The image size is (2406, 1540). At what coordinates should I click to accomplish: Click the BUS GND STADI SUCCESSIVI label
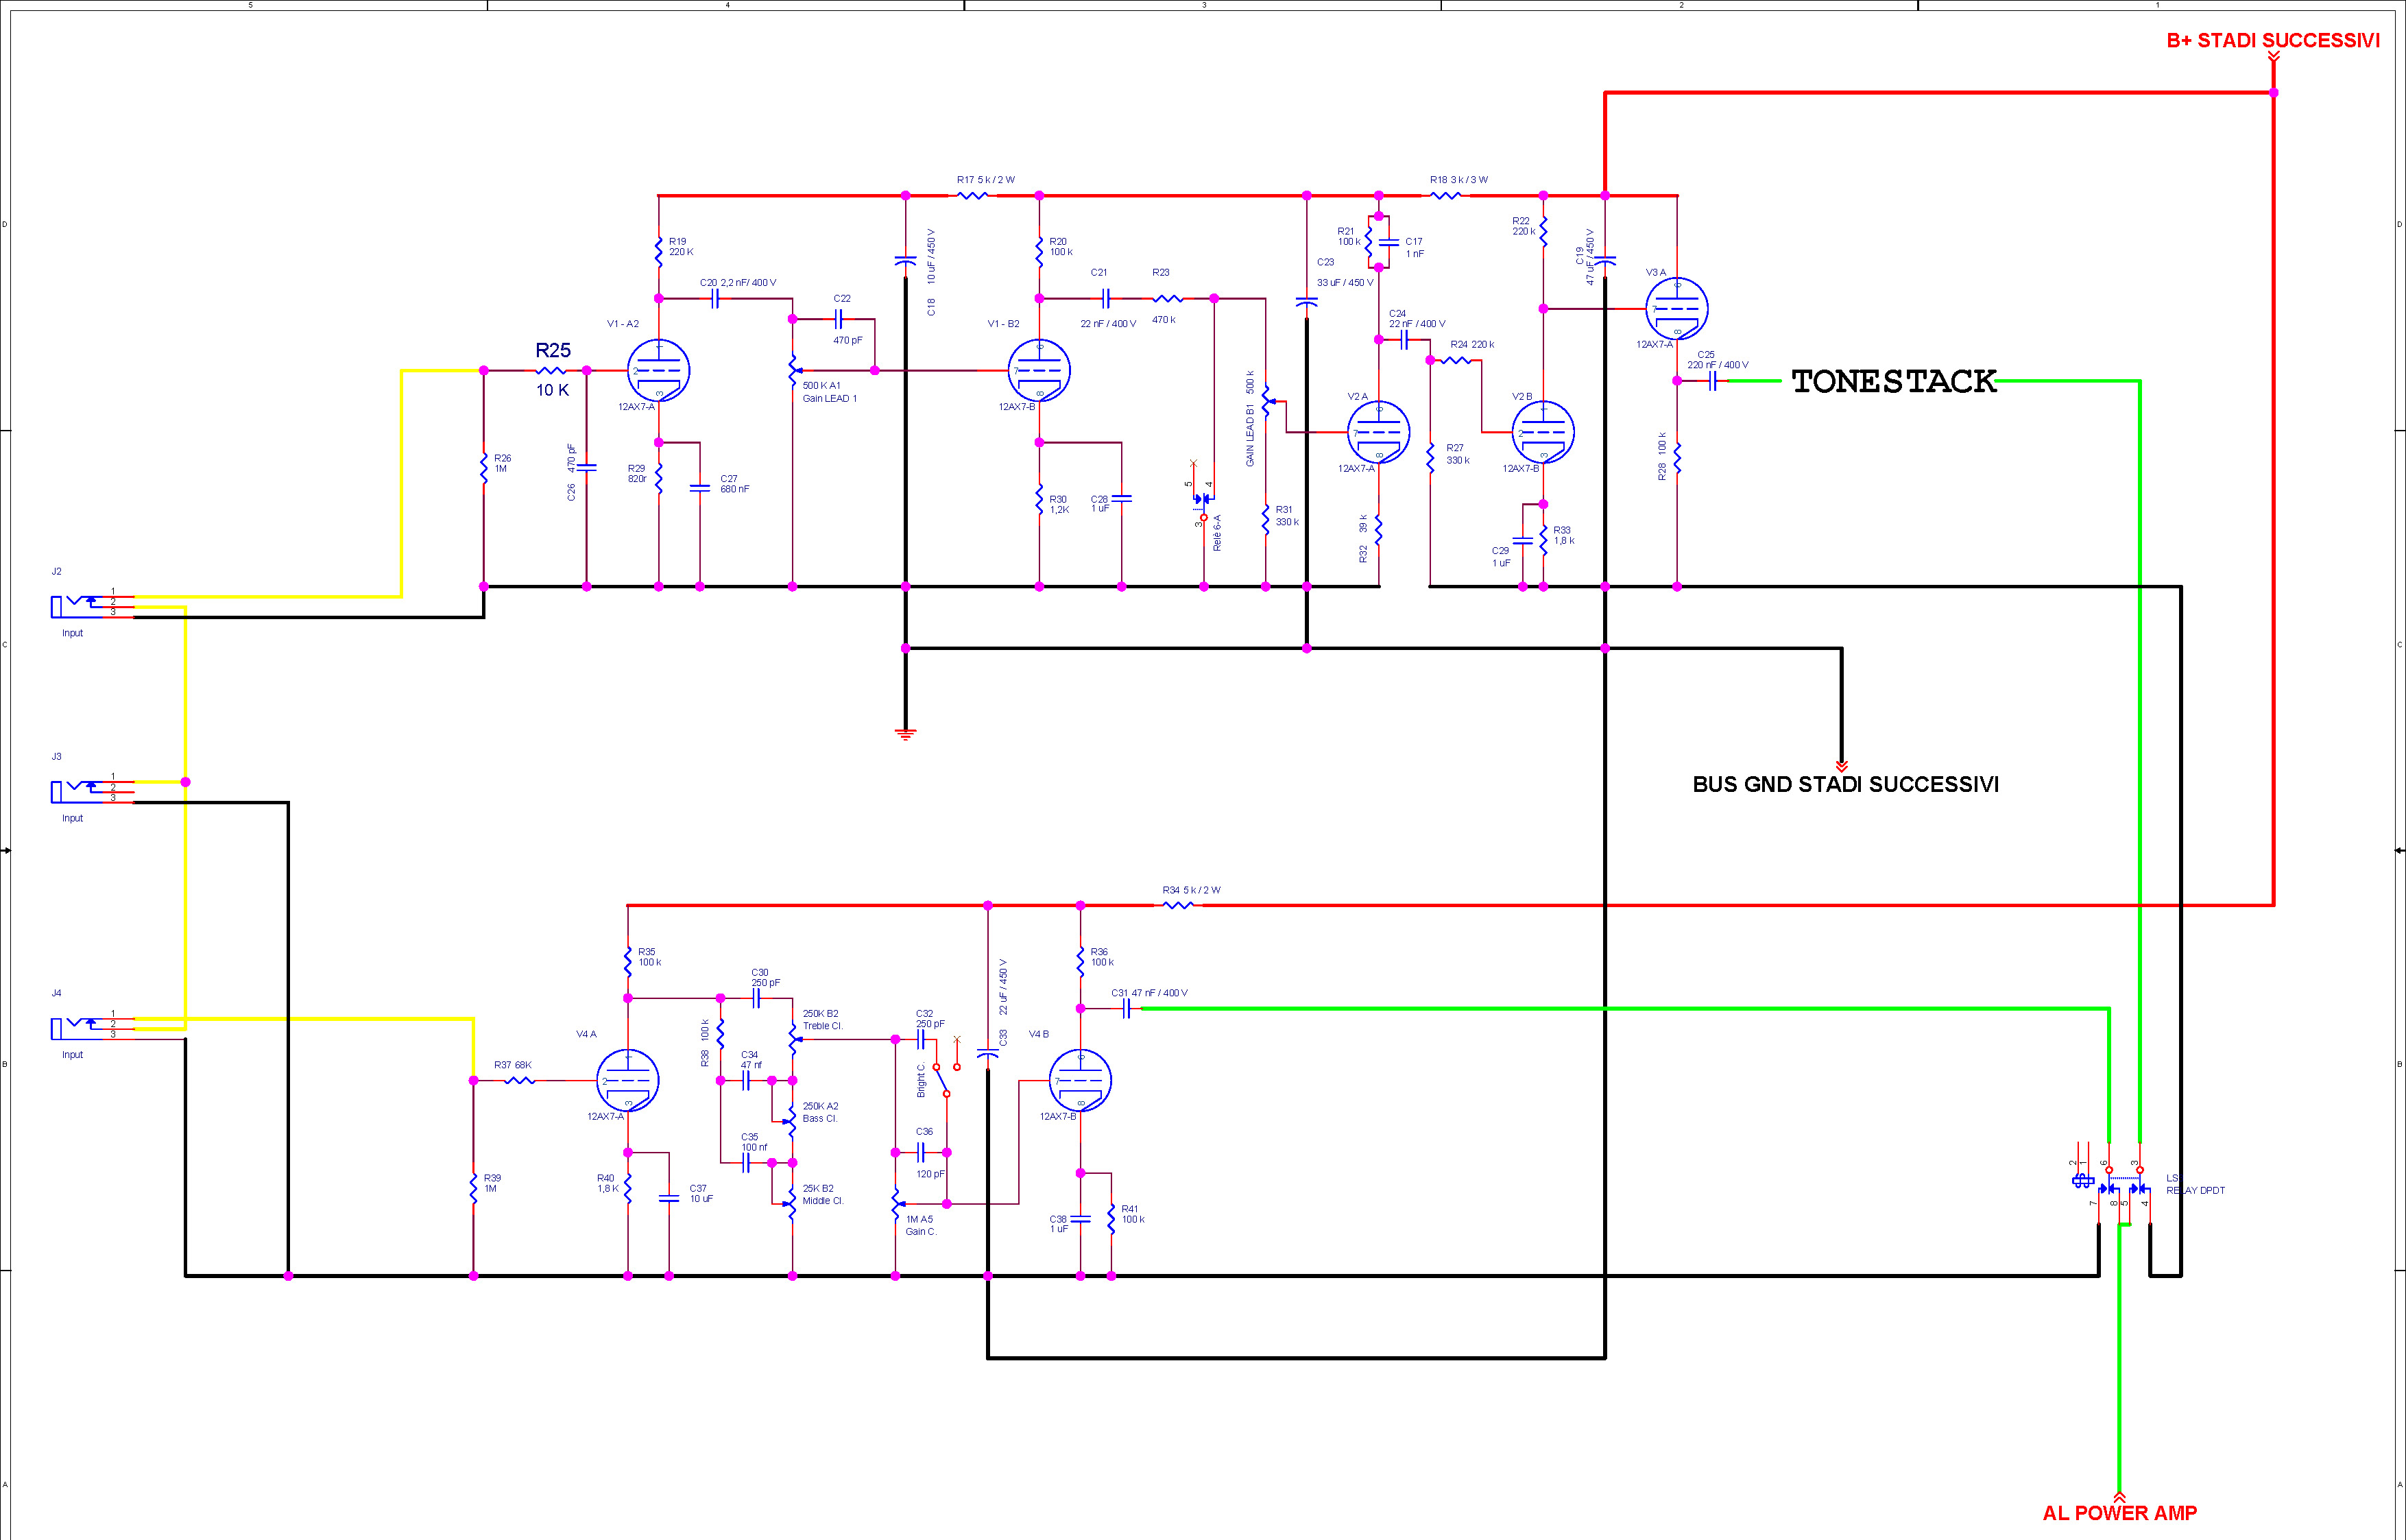coord(1845,785)
